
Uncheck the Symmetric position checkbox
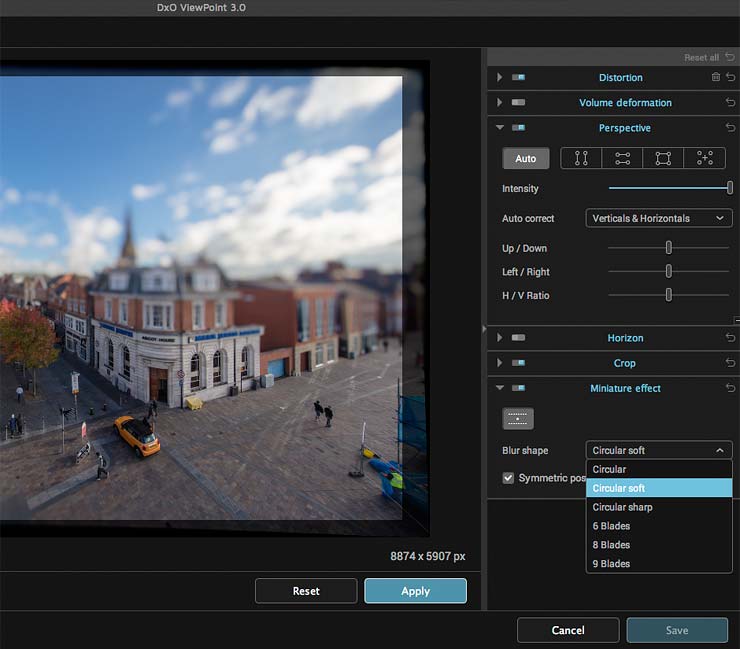tap(508, 478)
